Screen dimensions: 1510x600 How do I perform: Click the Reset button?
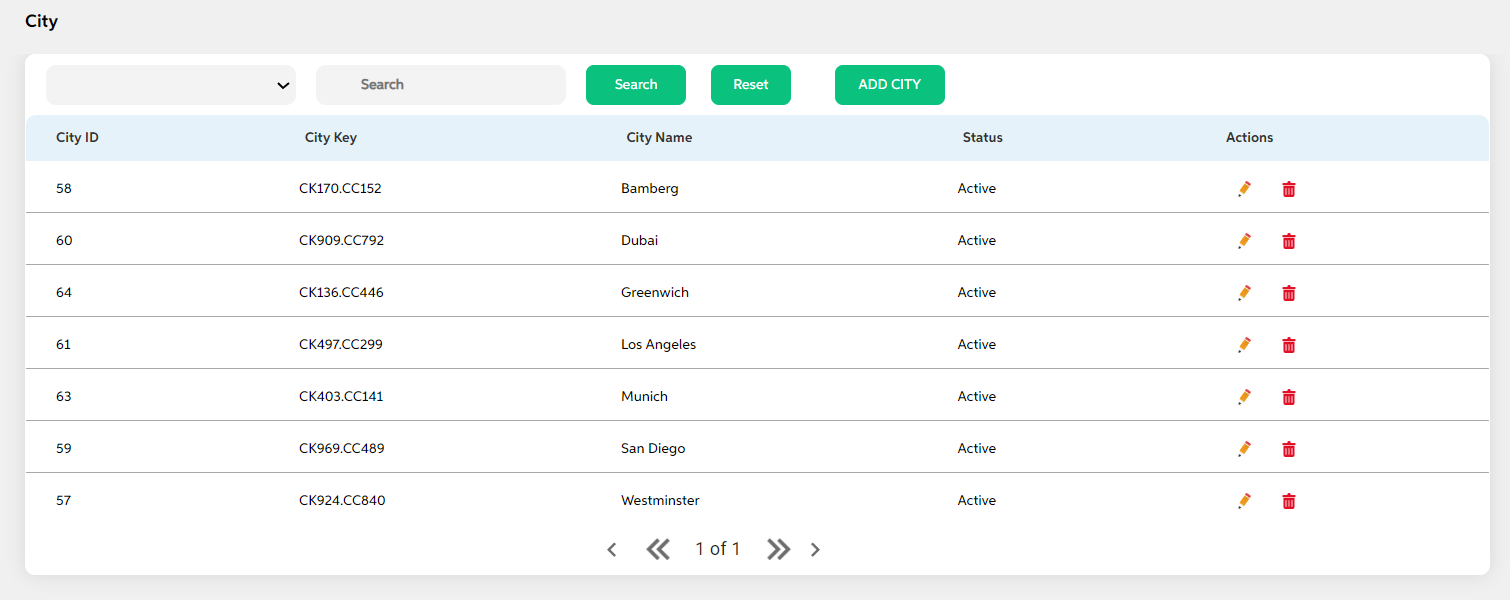coord(751,85)
